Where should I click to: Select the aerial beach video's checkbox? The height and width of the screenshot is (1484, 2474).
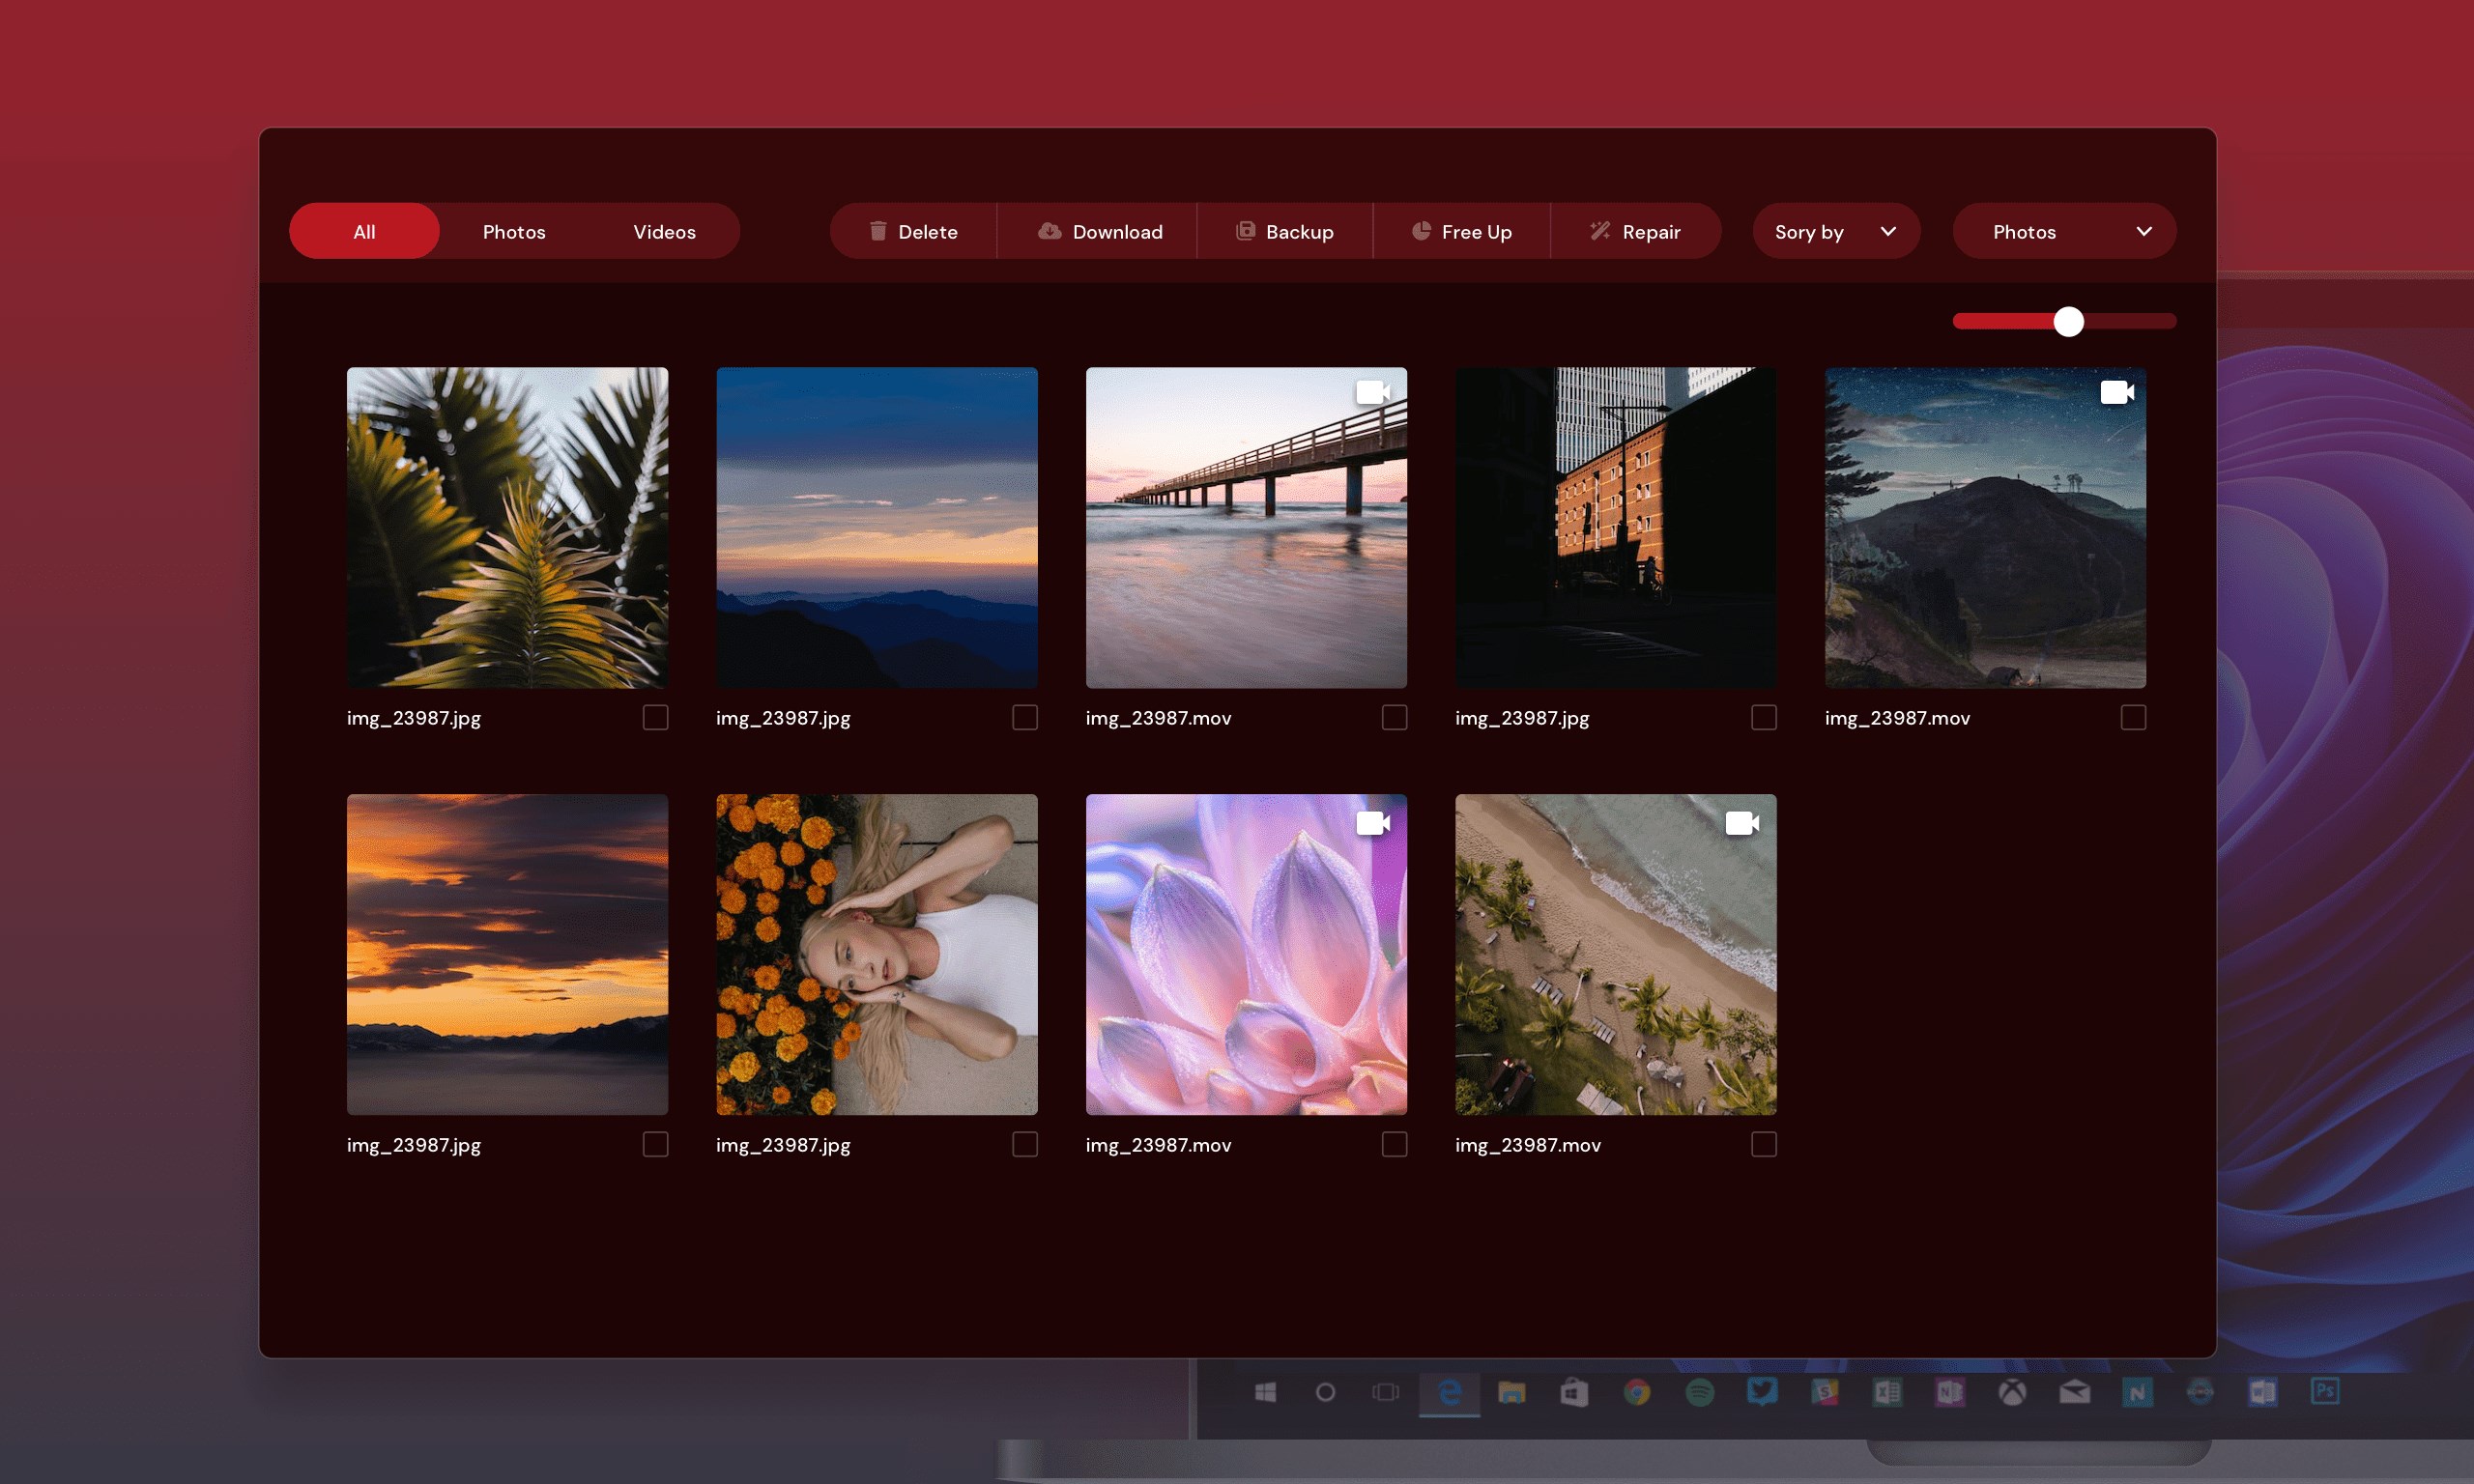click(x=1763, y=1144)
